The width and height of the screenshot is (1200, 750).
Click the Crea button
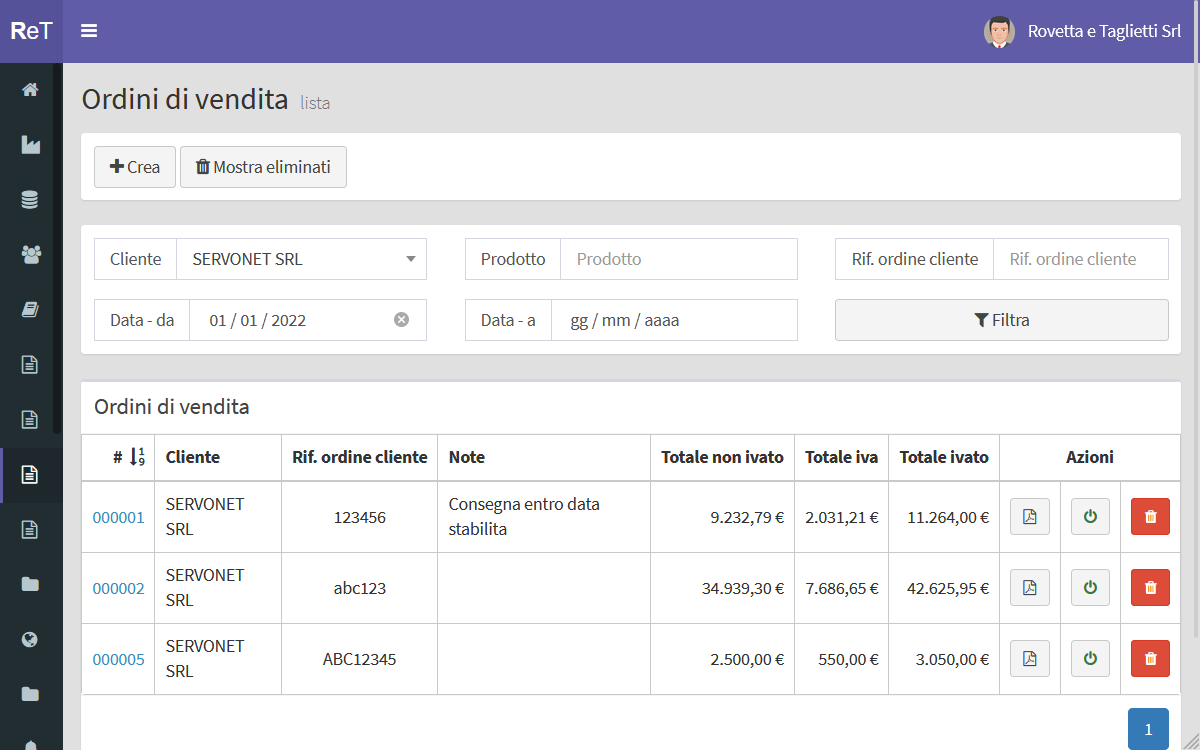point(135,167)
